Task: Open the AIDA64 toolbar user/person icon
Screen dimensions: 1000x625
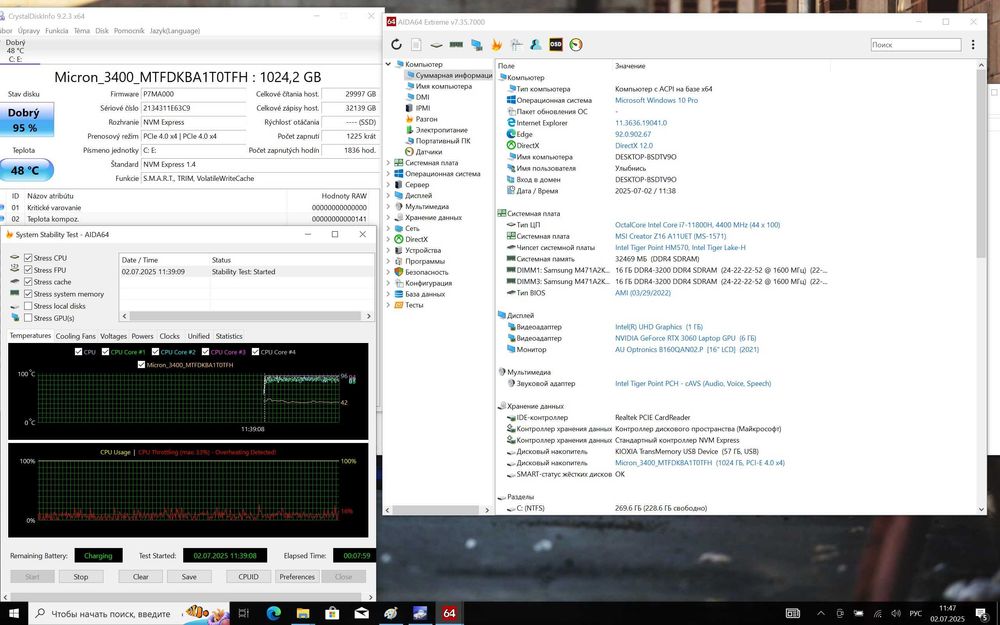Action: click(x=536, y=45)
